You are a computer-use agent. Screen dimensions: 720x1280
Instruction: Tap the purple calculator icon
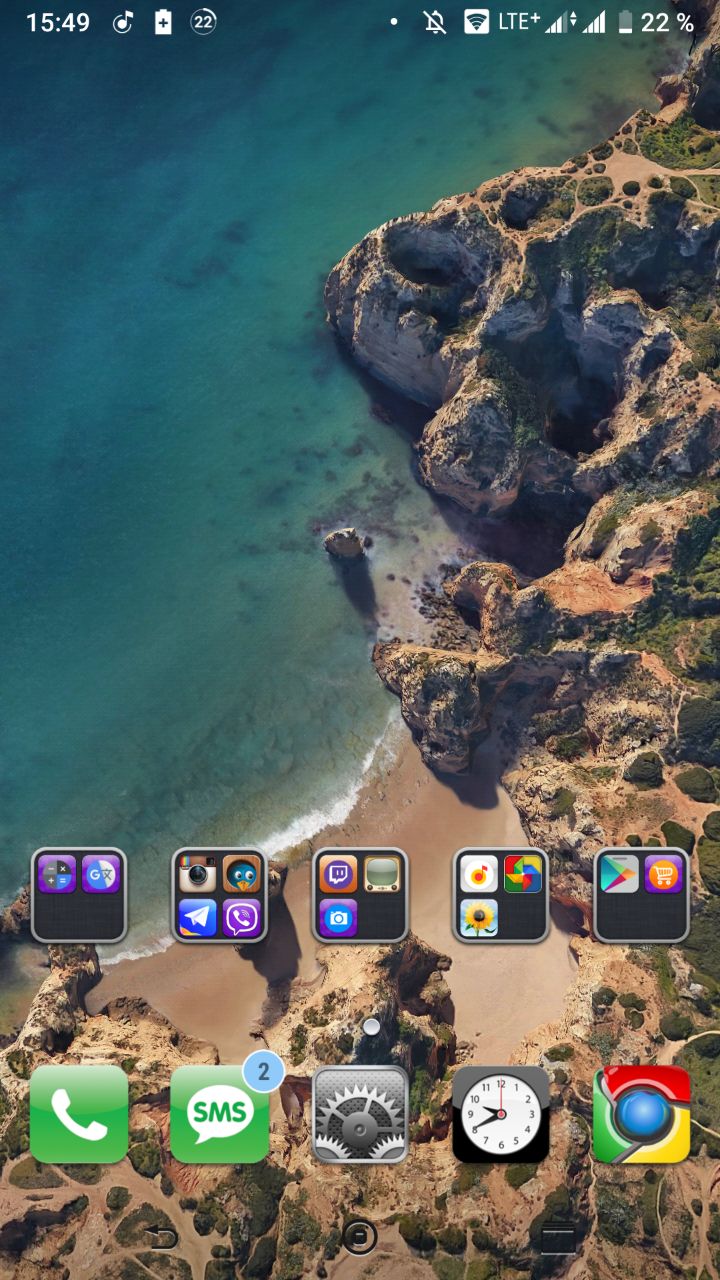57,874
